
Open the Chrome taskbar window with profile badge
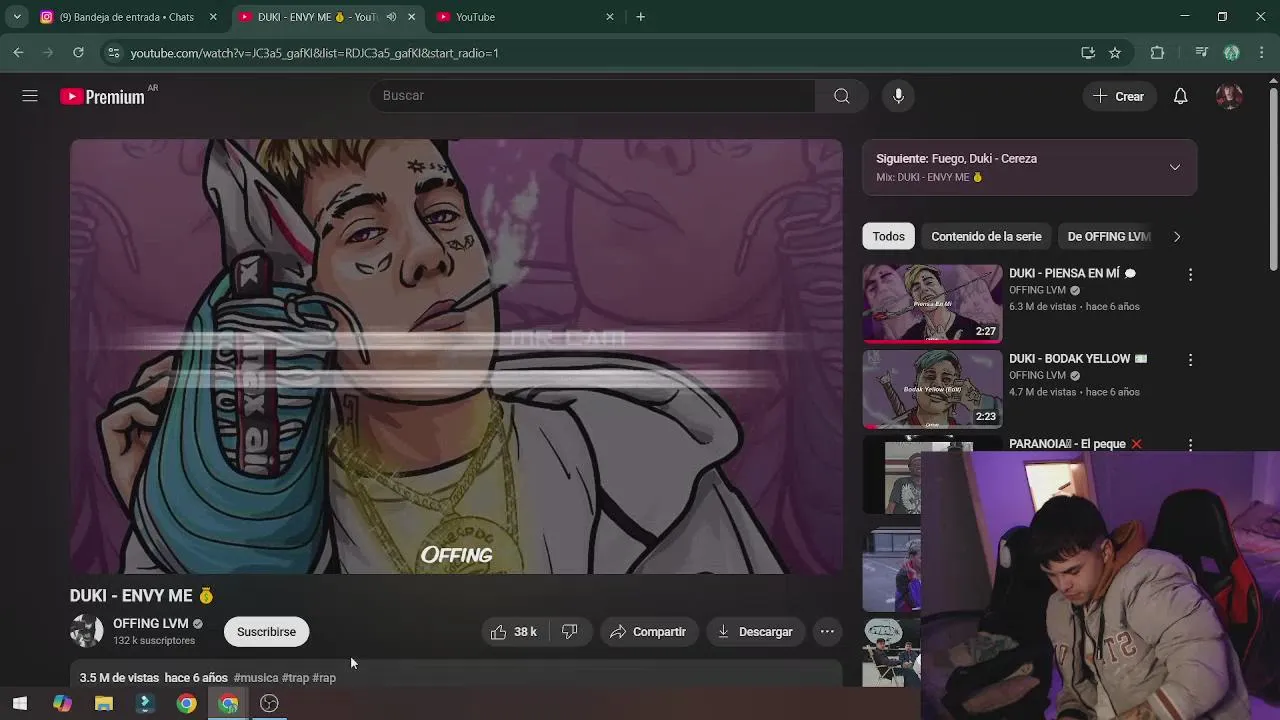pos(228,704)
